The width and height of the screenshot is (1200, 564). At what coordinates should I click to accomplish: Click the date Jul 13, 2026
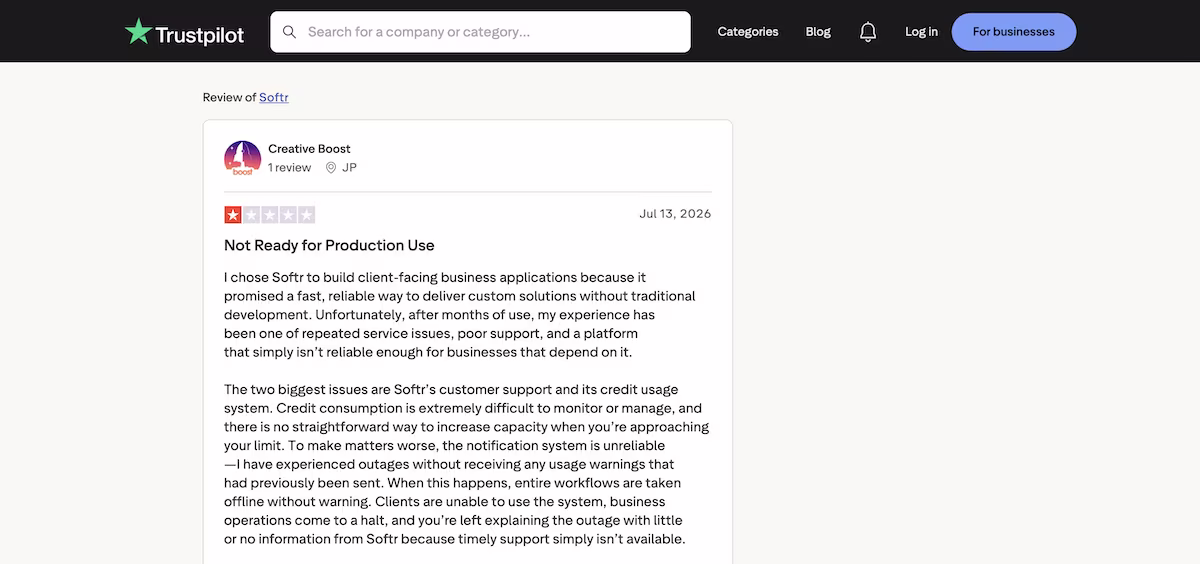(675, 214)
